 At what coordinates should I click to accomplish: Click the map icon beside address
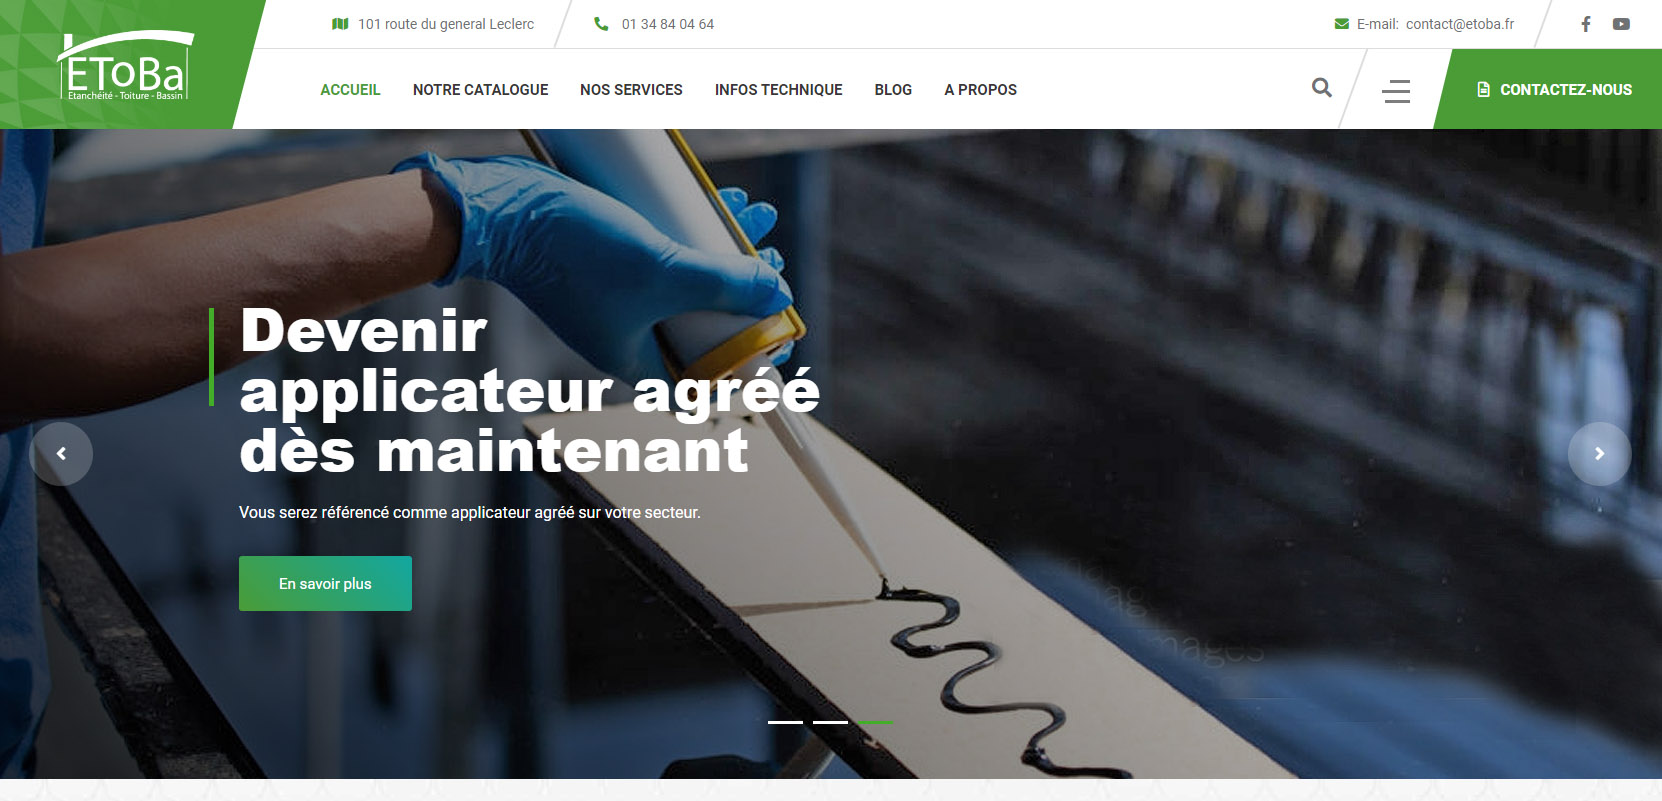point(340,24)
